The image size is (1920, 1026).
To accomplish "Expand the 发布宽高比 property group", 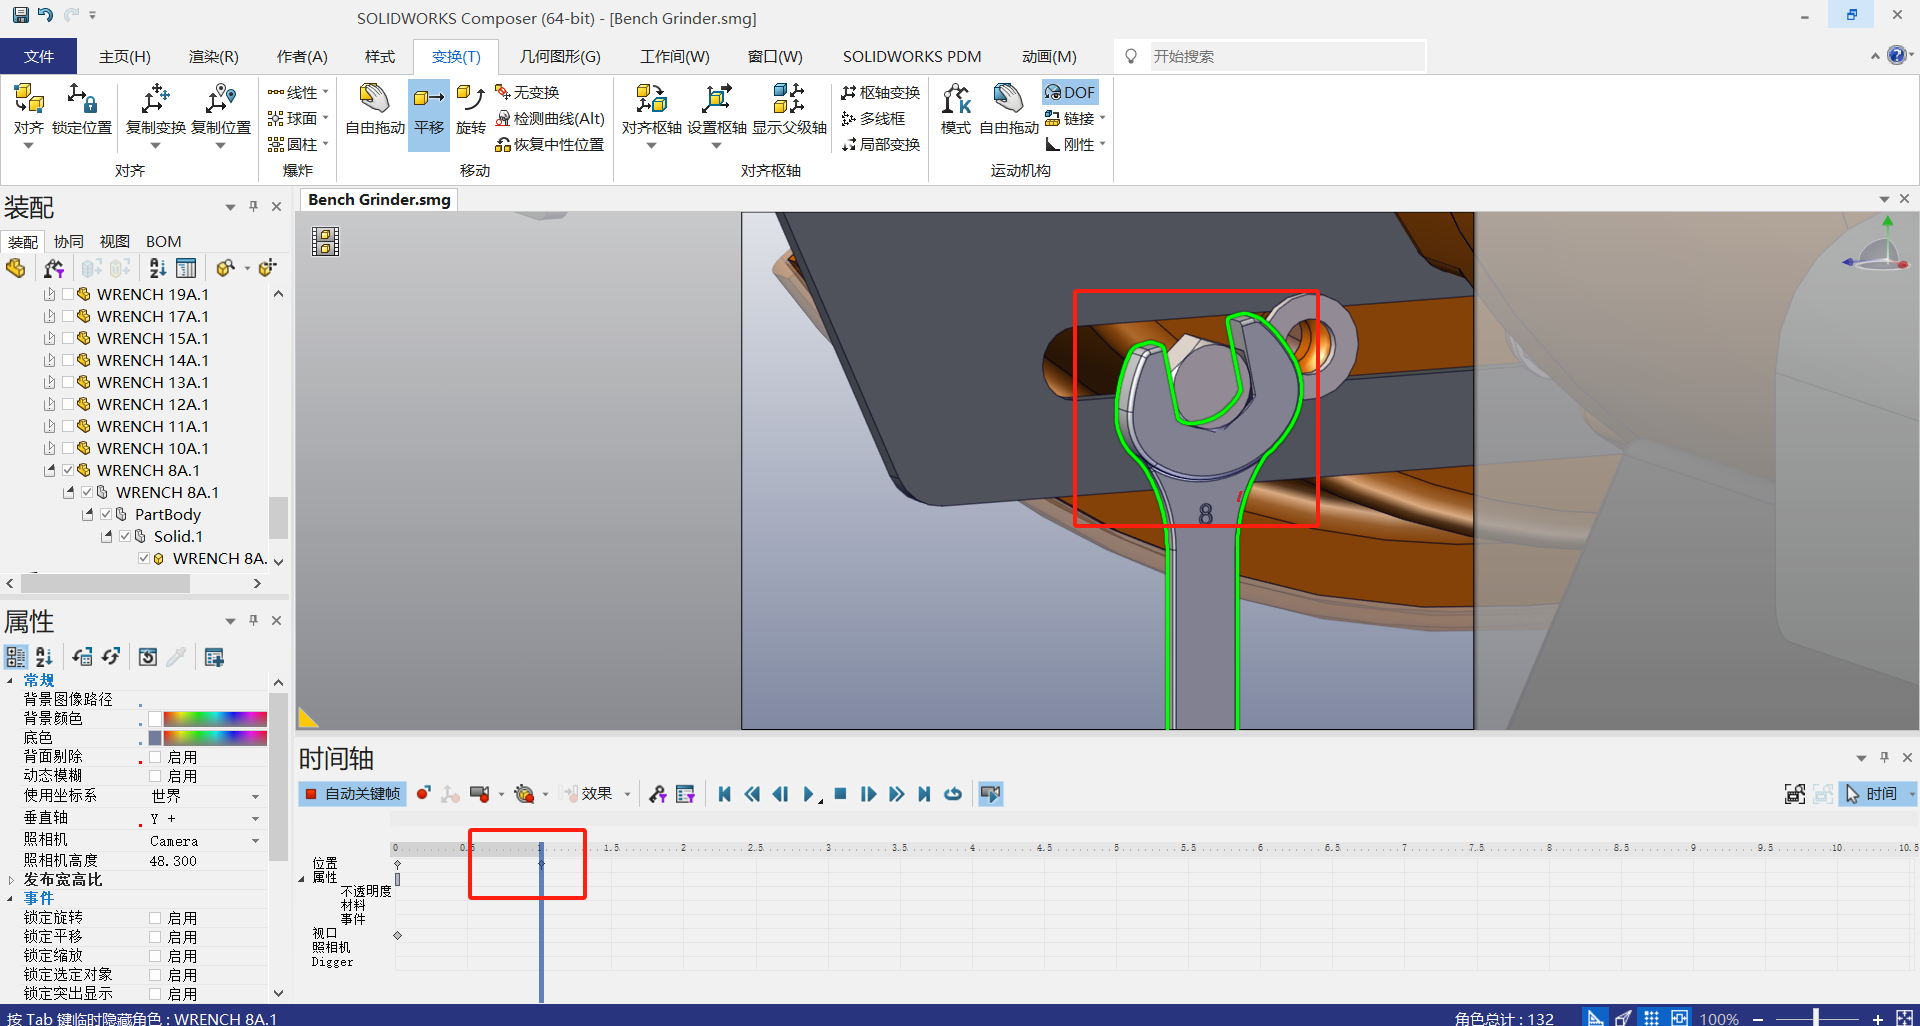I will (x=11, y=880).
